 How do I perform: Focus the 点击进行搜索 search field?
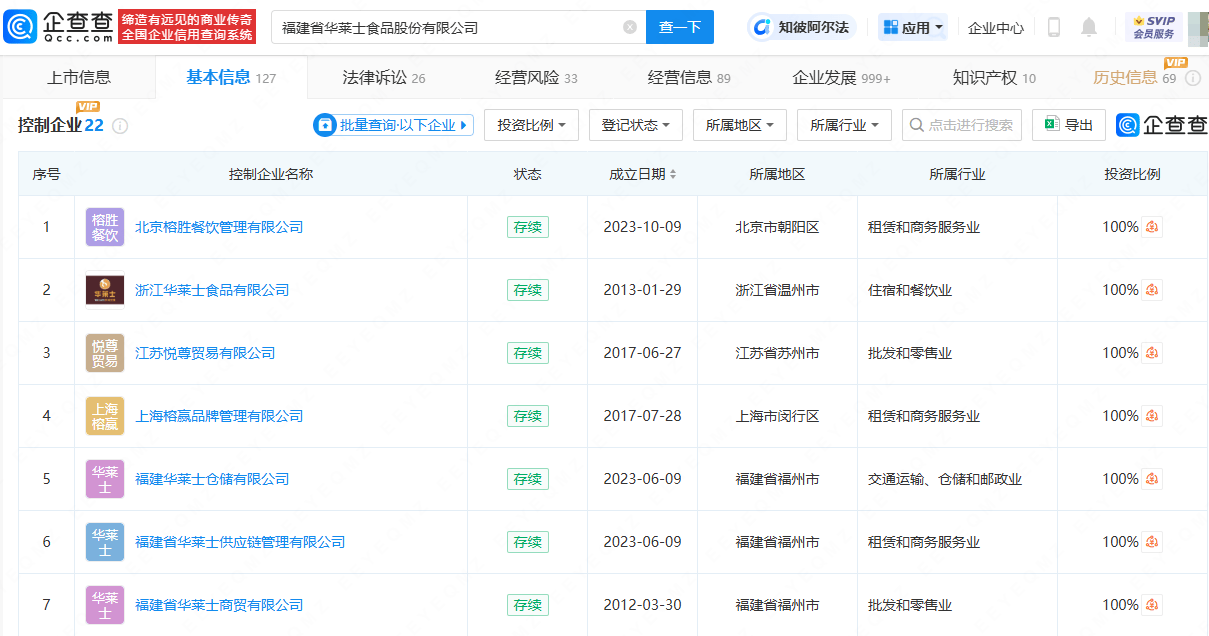(x=962, y=125)
